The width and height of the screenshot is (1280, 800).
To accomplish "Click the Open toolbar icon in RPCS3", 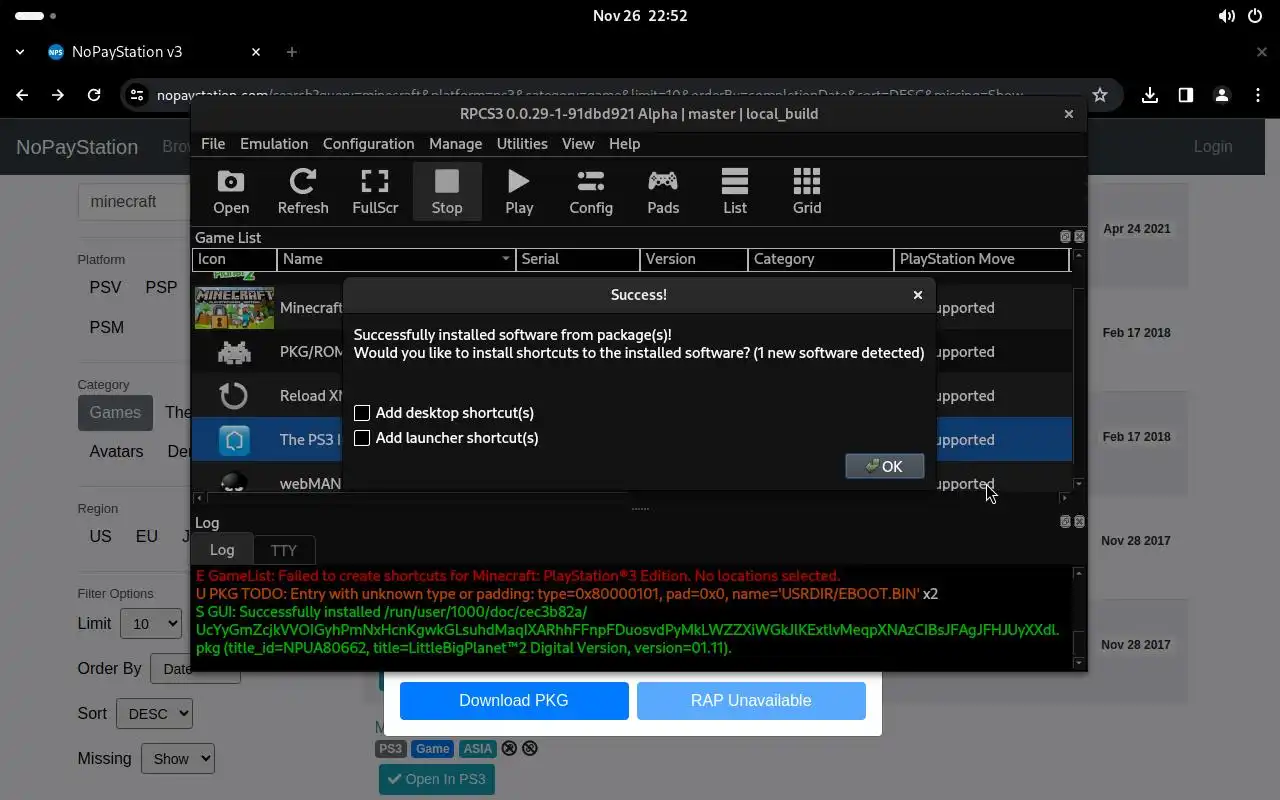I will pyautogui.click(x=231, y=191).
